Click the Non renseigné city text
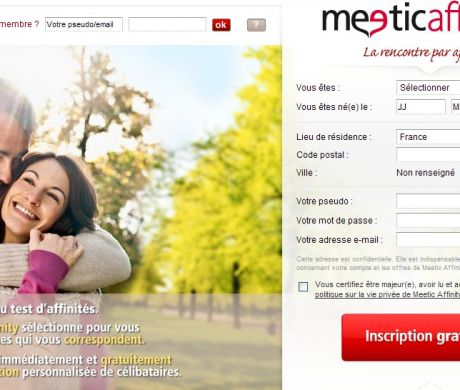 point(425,173)
